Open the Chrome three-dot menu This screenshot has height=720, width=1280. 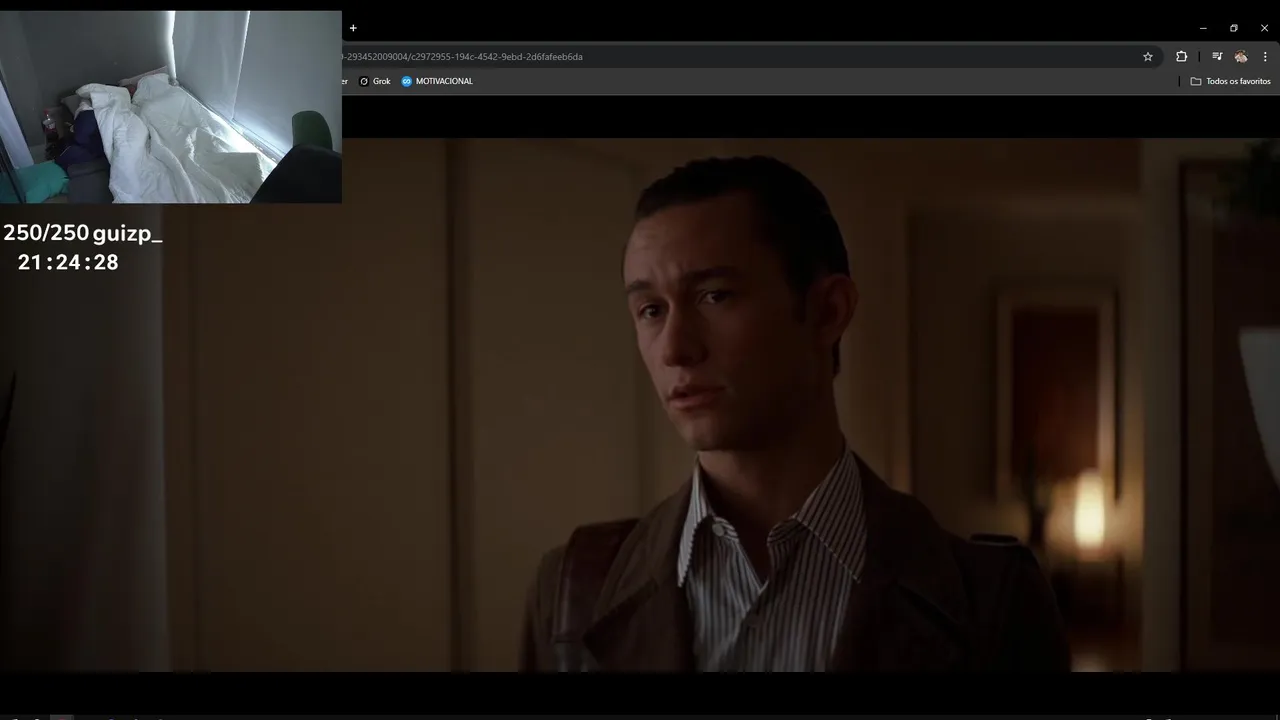point(1265,57)
